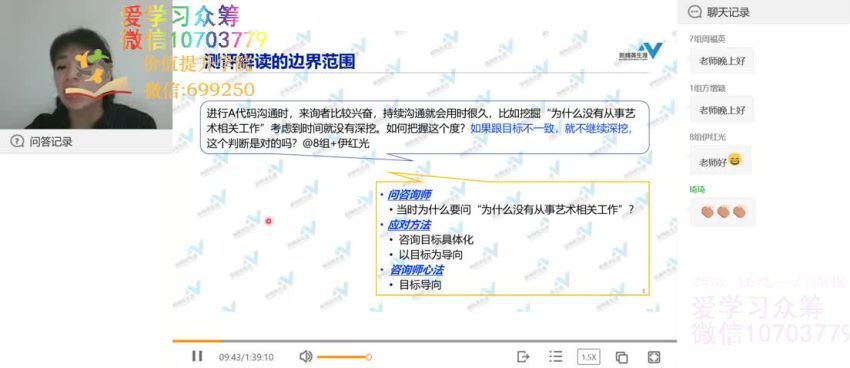The height and width of the screenshot is (368, 850).
Task: Open the chapter list icon
Action: [x=556, y=357]
